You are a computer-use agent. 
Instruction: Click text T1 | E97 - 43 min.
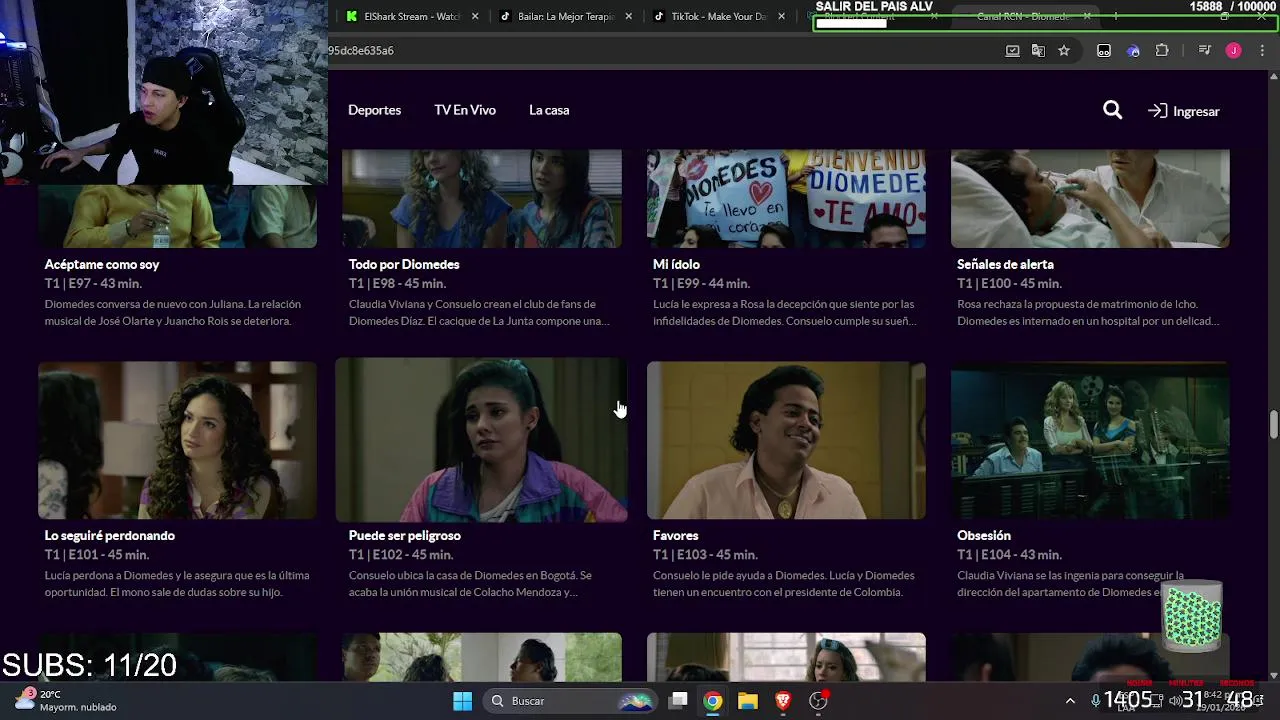pos(93,283)
